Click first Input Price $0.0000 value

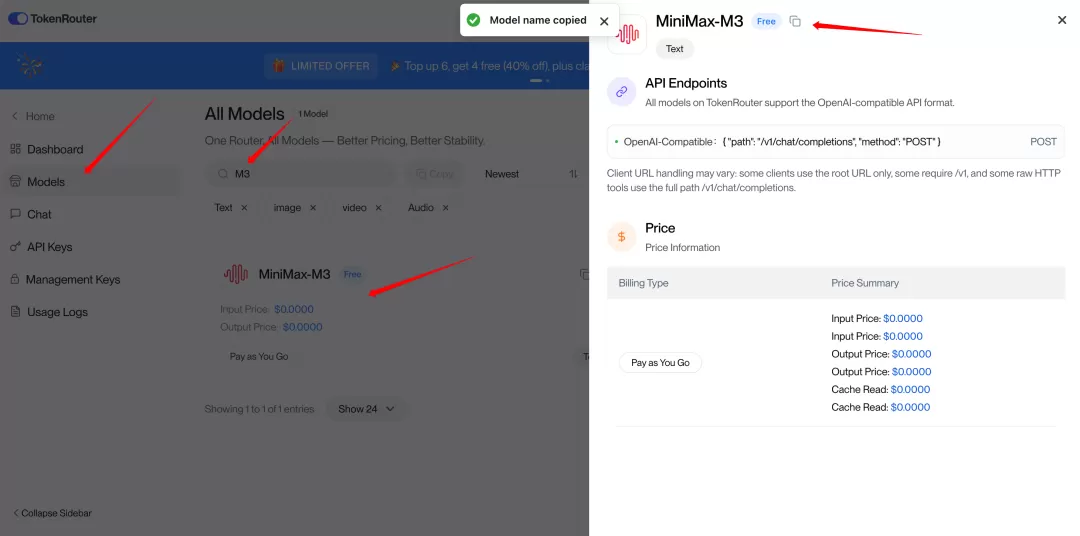(x=903, y=319)
